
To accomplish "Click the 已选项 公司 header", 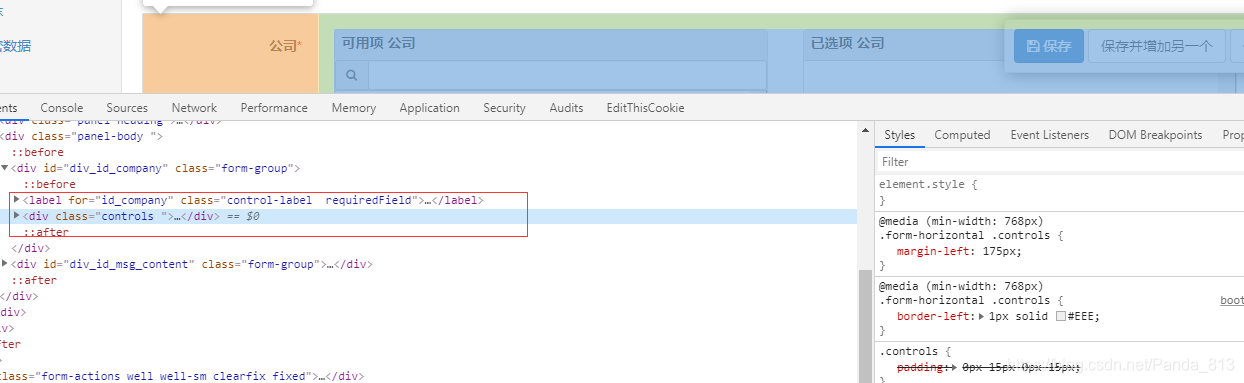I will pyautogui.click(x=848, y=44).
